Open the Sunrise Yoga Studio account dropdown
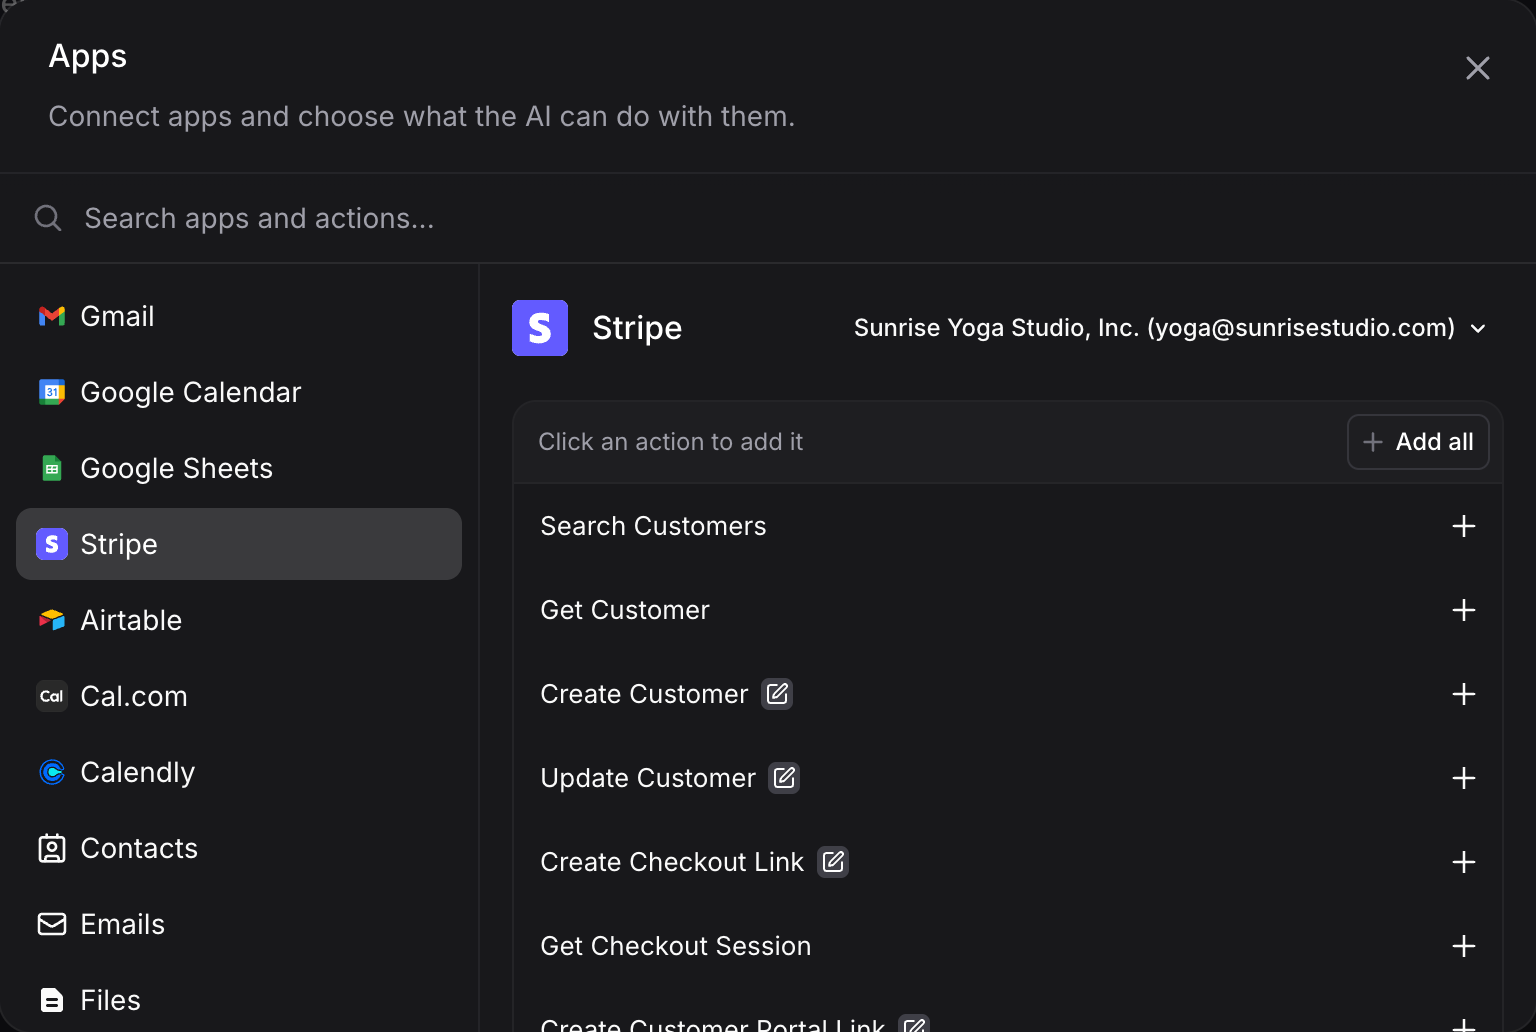 (1170, 328)
